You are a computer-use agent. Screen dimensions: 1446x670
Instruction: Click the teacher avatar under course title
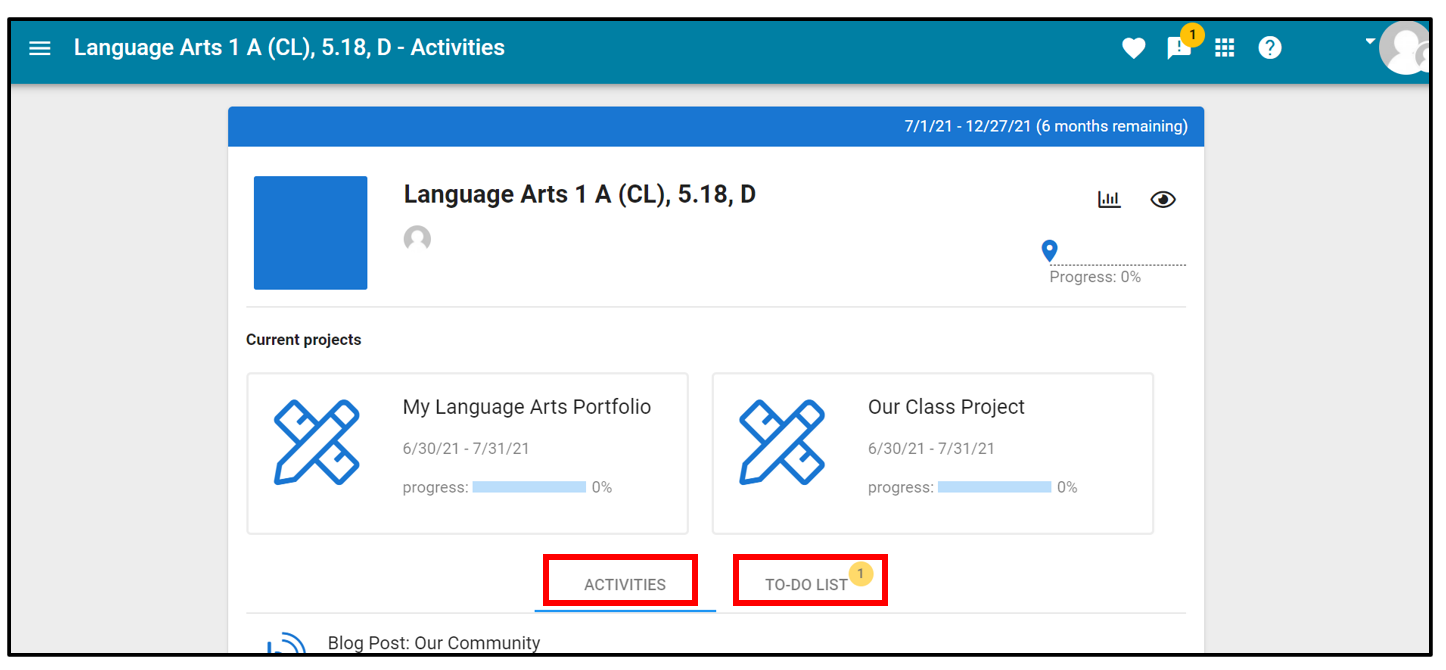[x=417, y=239]
